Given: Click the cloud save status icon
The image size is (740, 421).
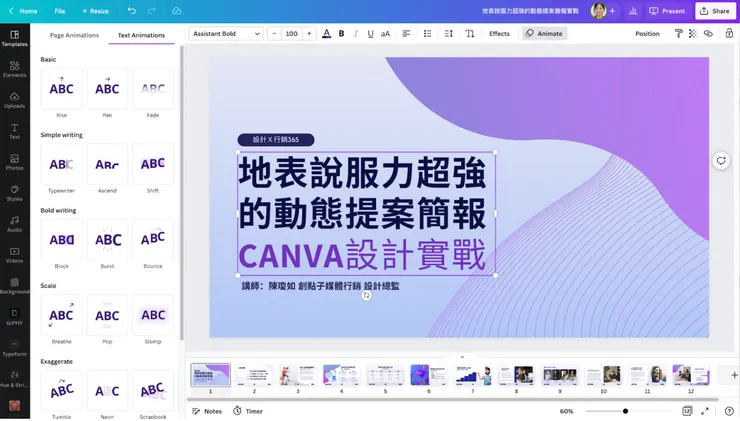Looking at the screenshot, I should pyautogui.click(x=177, y=10).
